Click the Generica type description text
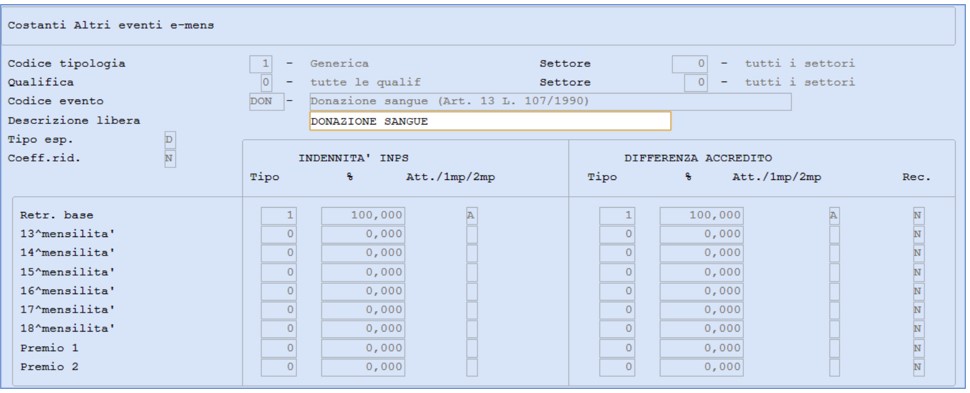970x393 pixels. pyautogui.click(x=339, y=64)
